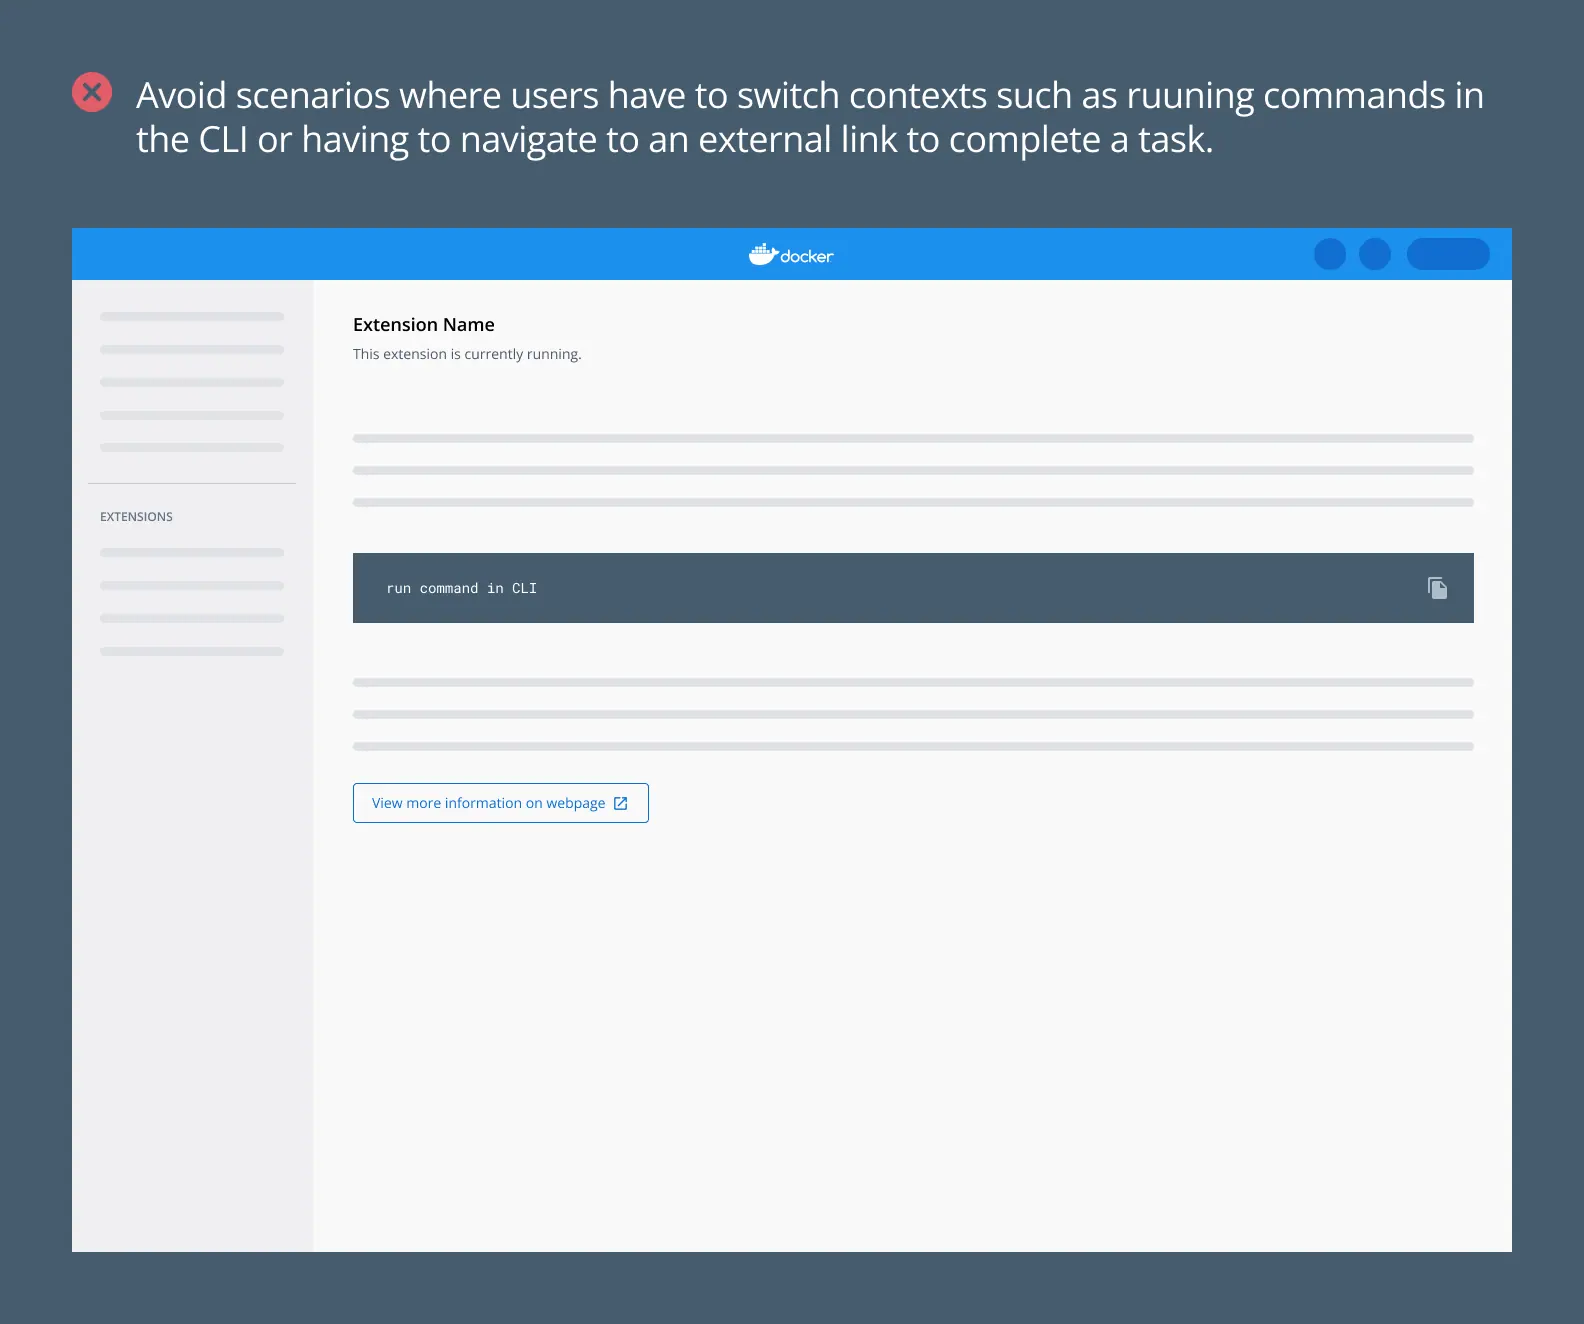Screen dimensions: 1584x1324
Task: Click the 'Extension Name' heading
Action: click(x=423, y=324)
